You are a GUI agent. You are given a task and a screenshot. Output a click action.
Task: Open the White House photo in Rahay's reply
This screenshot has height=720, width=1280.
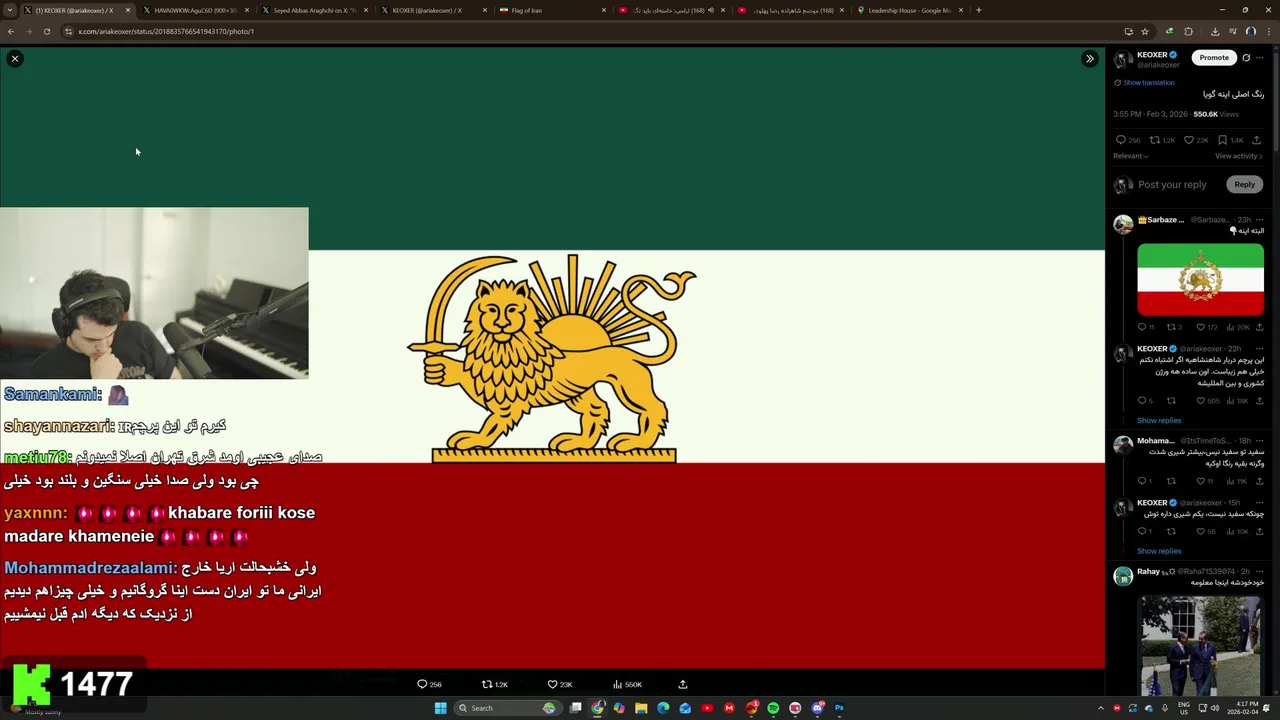[x=1200, y=646]
